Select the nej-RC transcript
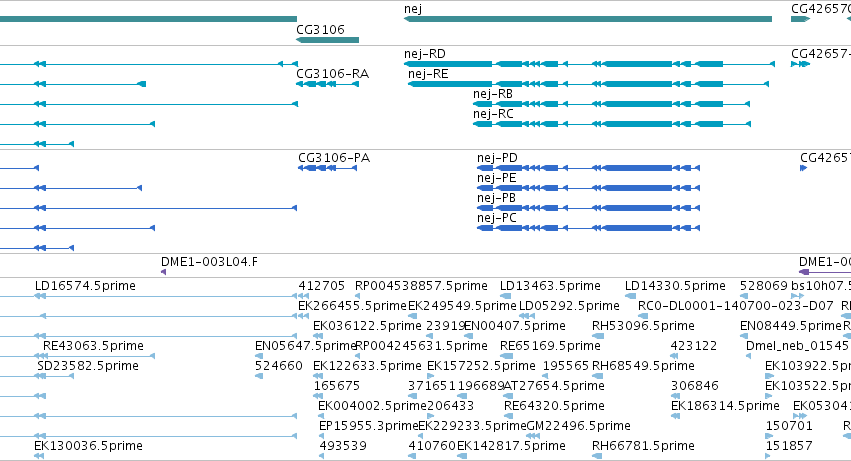The height and width of the screenshot is (461, 851). [612, 124]
